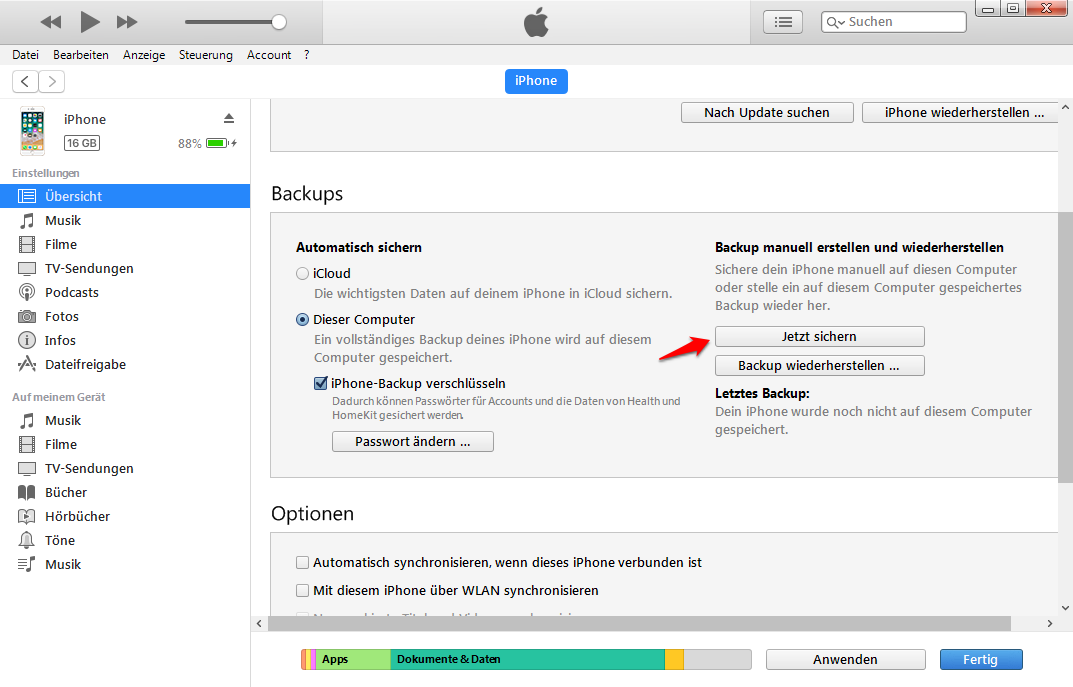Open Hörbücher on the device
1073x687 pixels.
pyautogui.click(x=125, y=516)
